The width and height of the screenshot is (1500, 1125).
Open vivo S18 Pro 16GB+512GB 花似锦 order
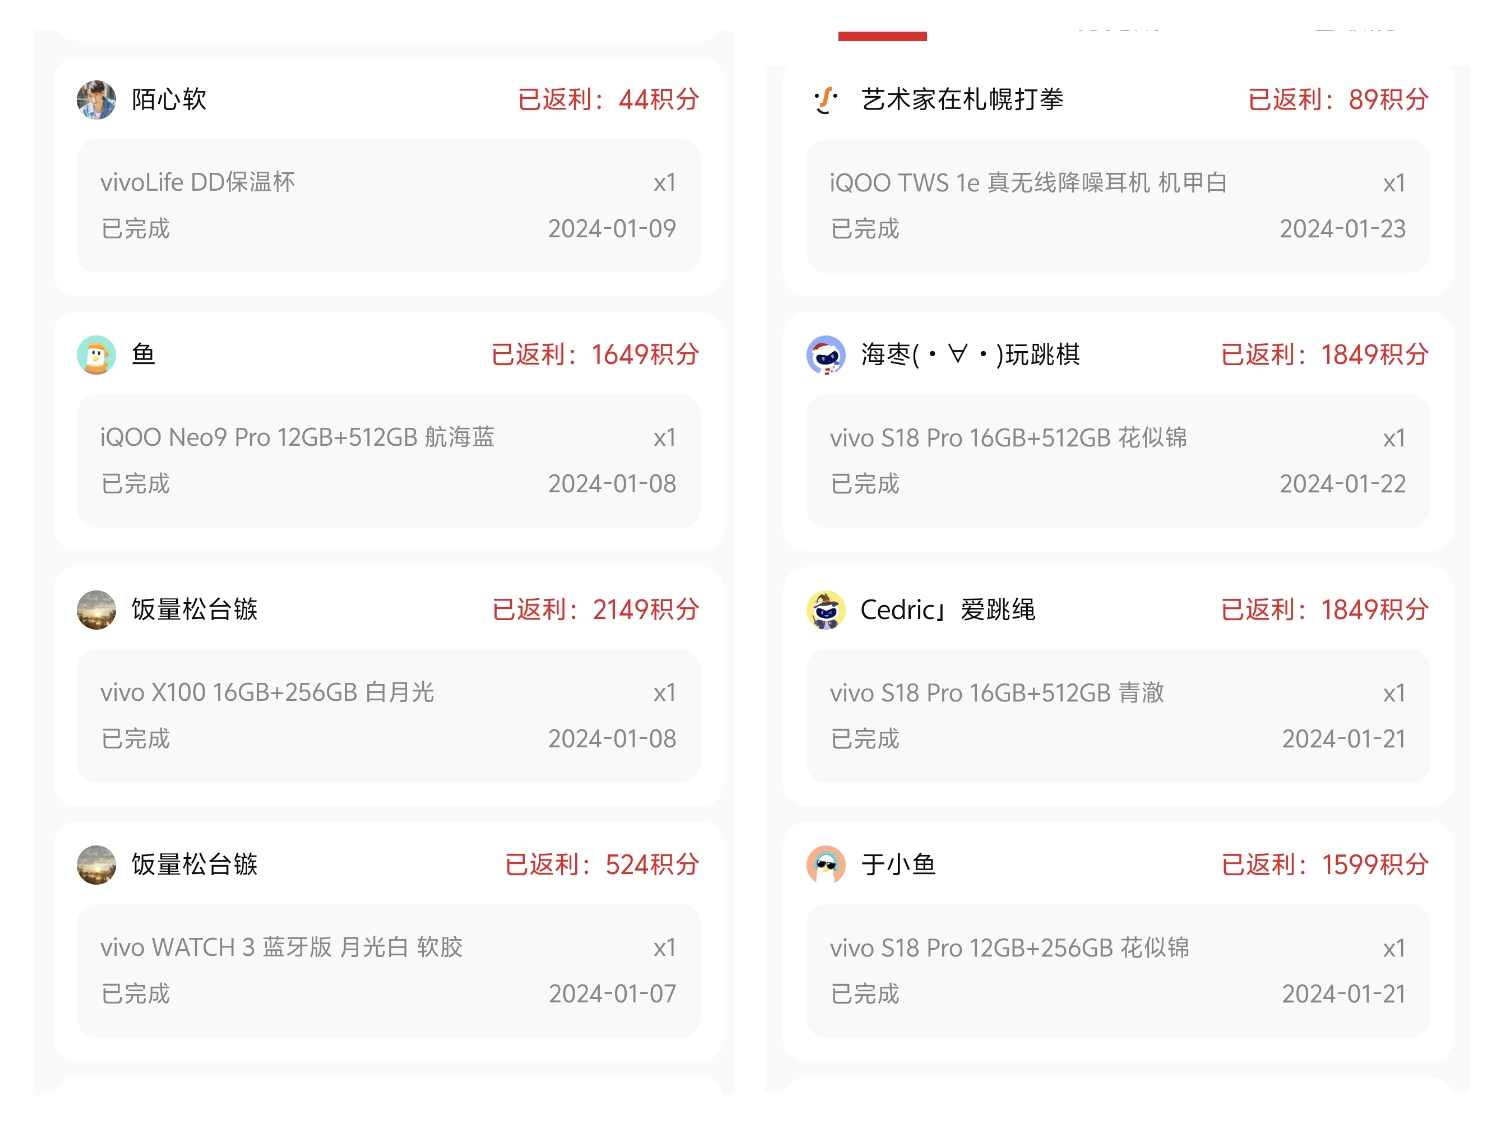[x=1118, y=461]
